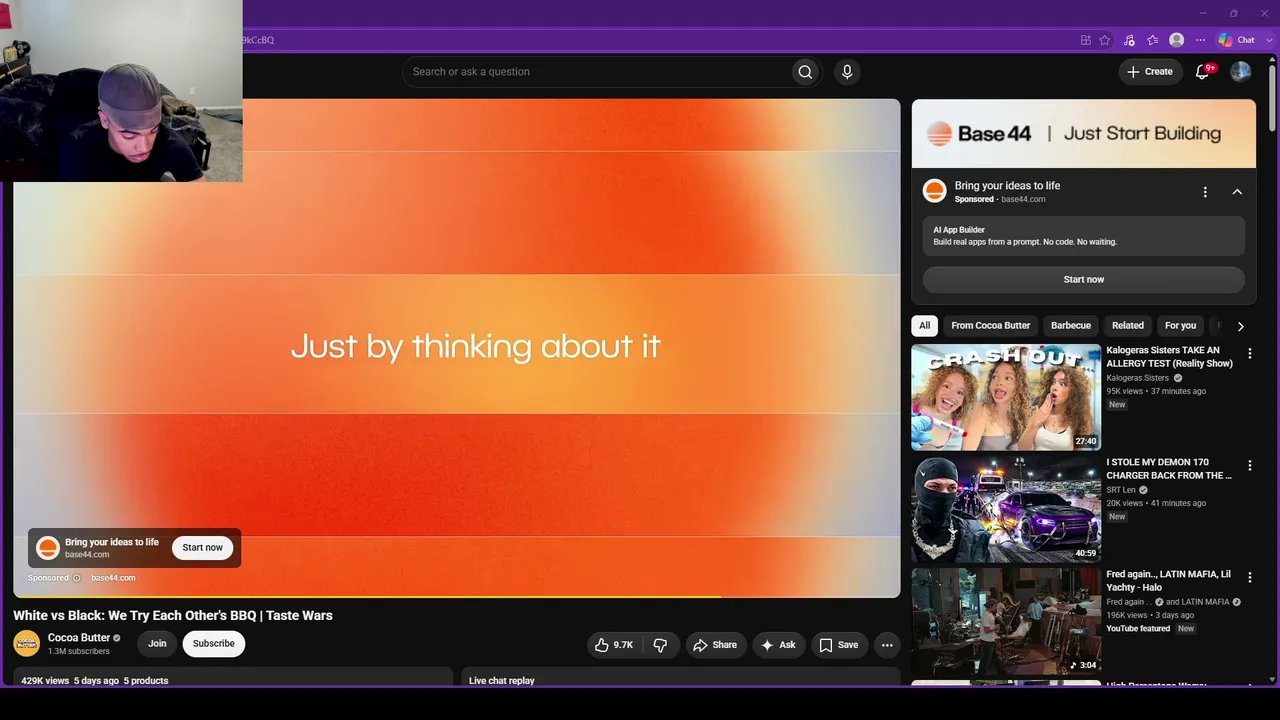Click the '1.3M subscribers' text
Viewport: 1280px width, 720px height.
[79, 652]
